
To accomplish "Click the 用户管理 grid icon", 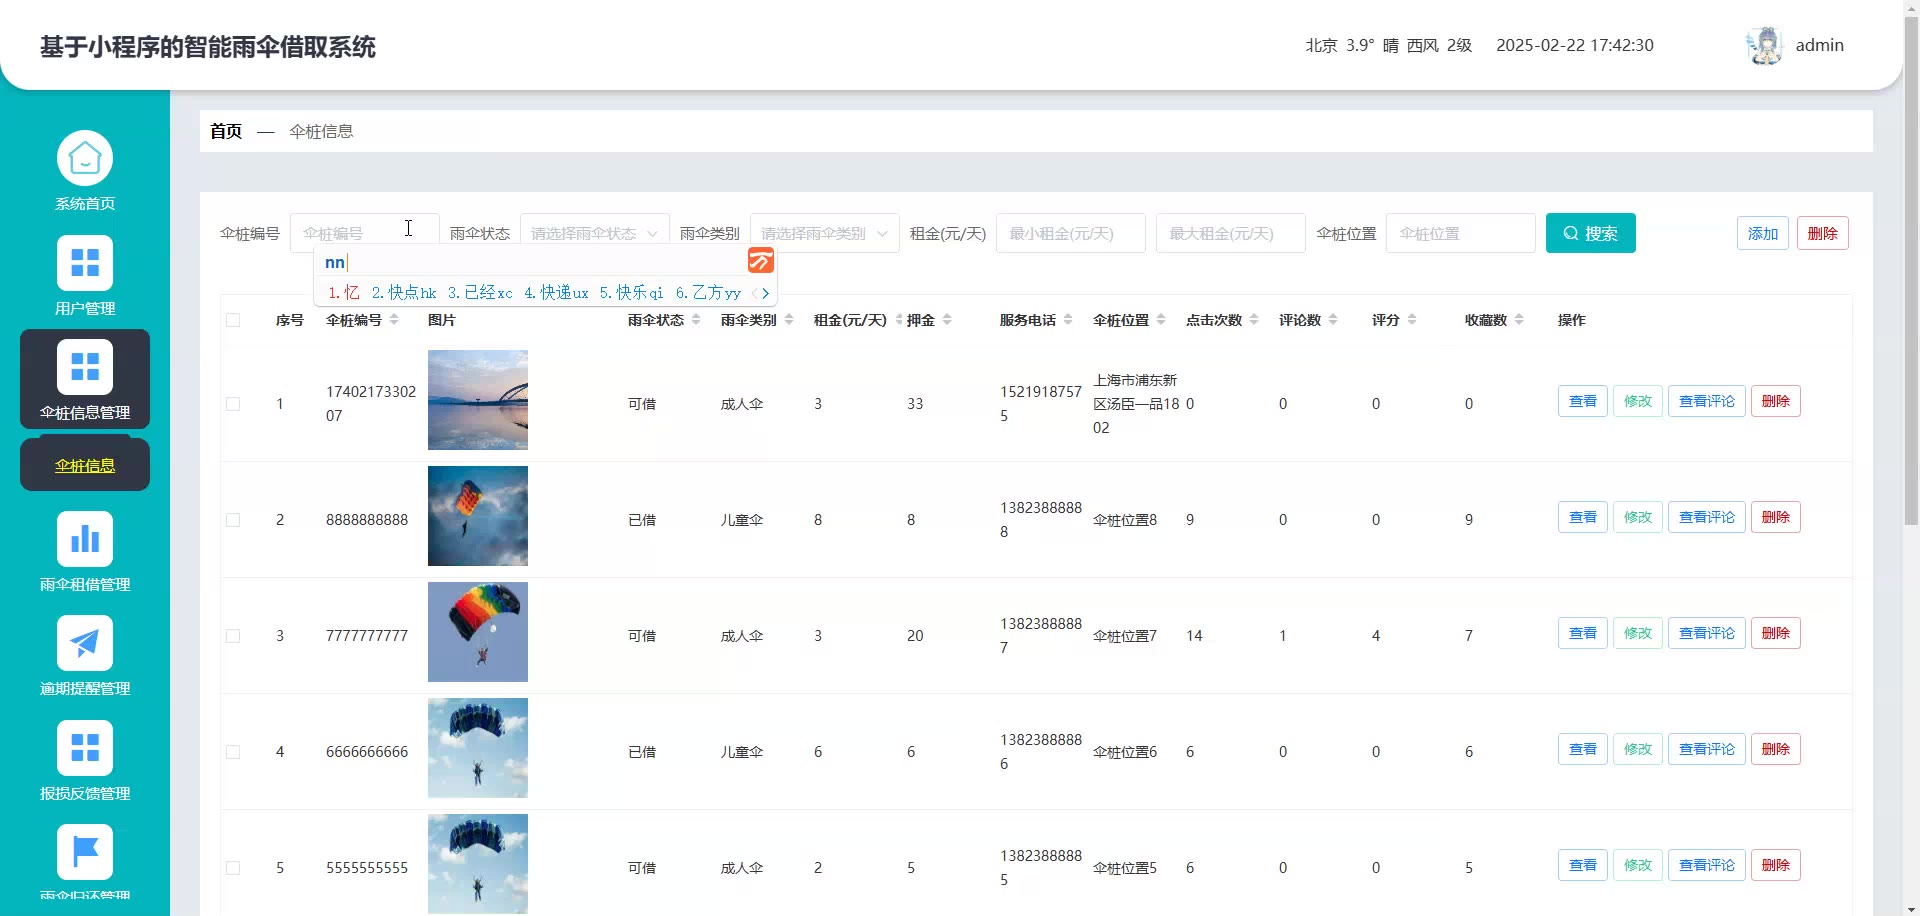I will coord(85,263).
